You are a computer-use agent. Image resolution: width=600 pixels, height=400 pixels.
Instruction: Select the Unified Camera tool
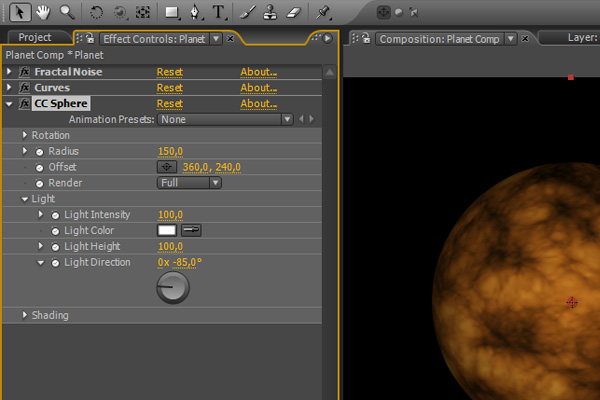pyautogui.click(x=119, y=12)
